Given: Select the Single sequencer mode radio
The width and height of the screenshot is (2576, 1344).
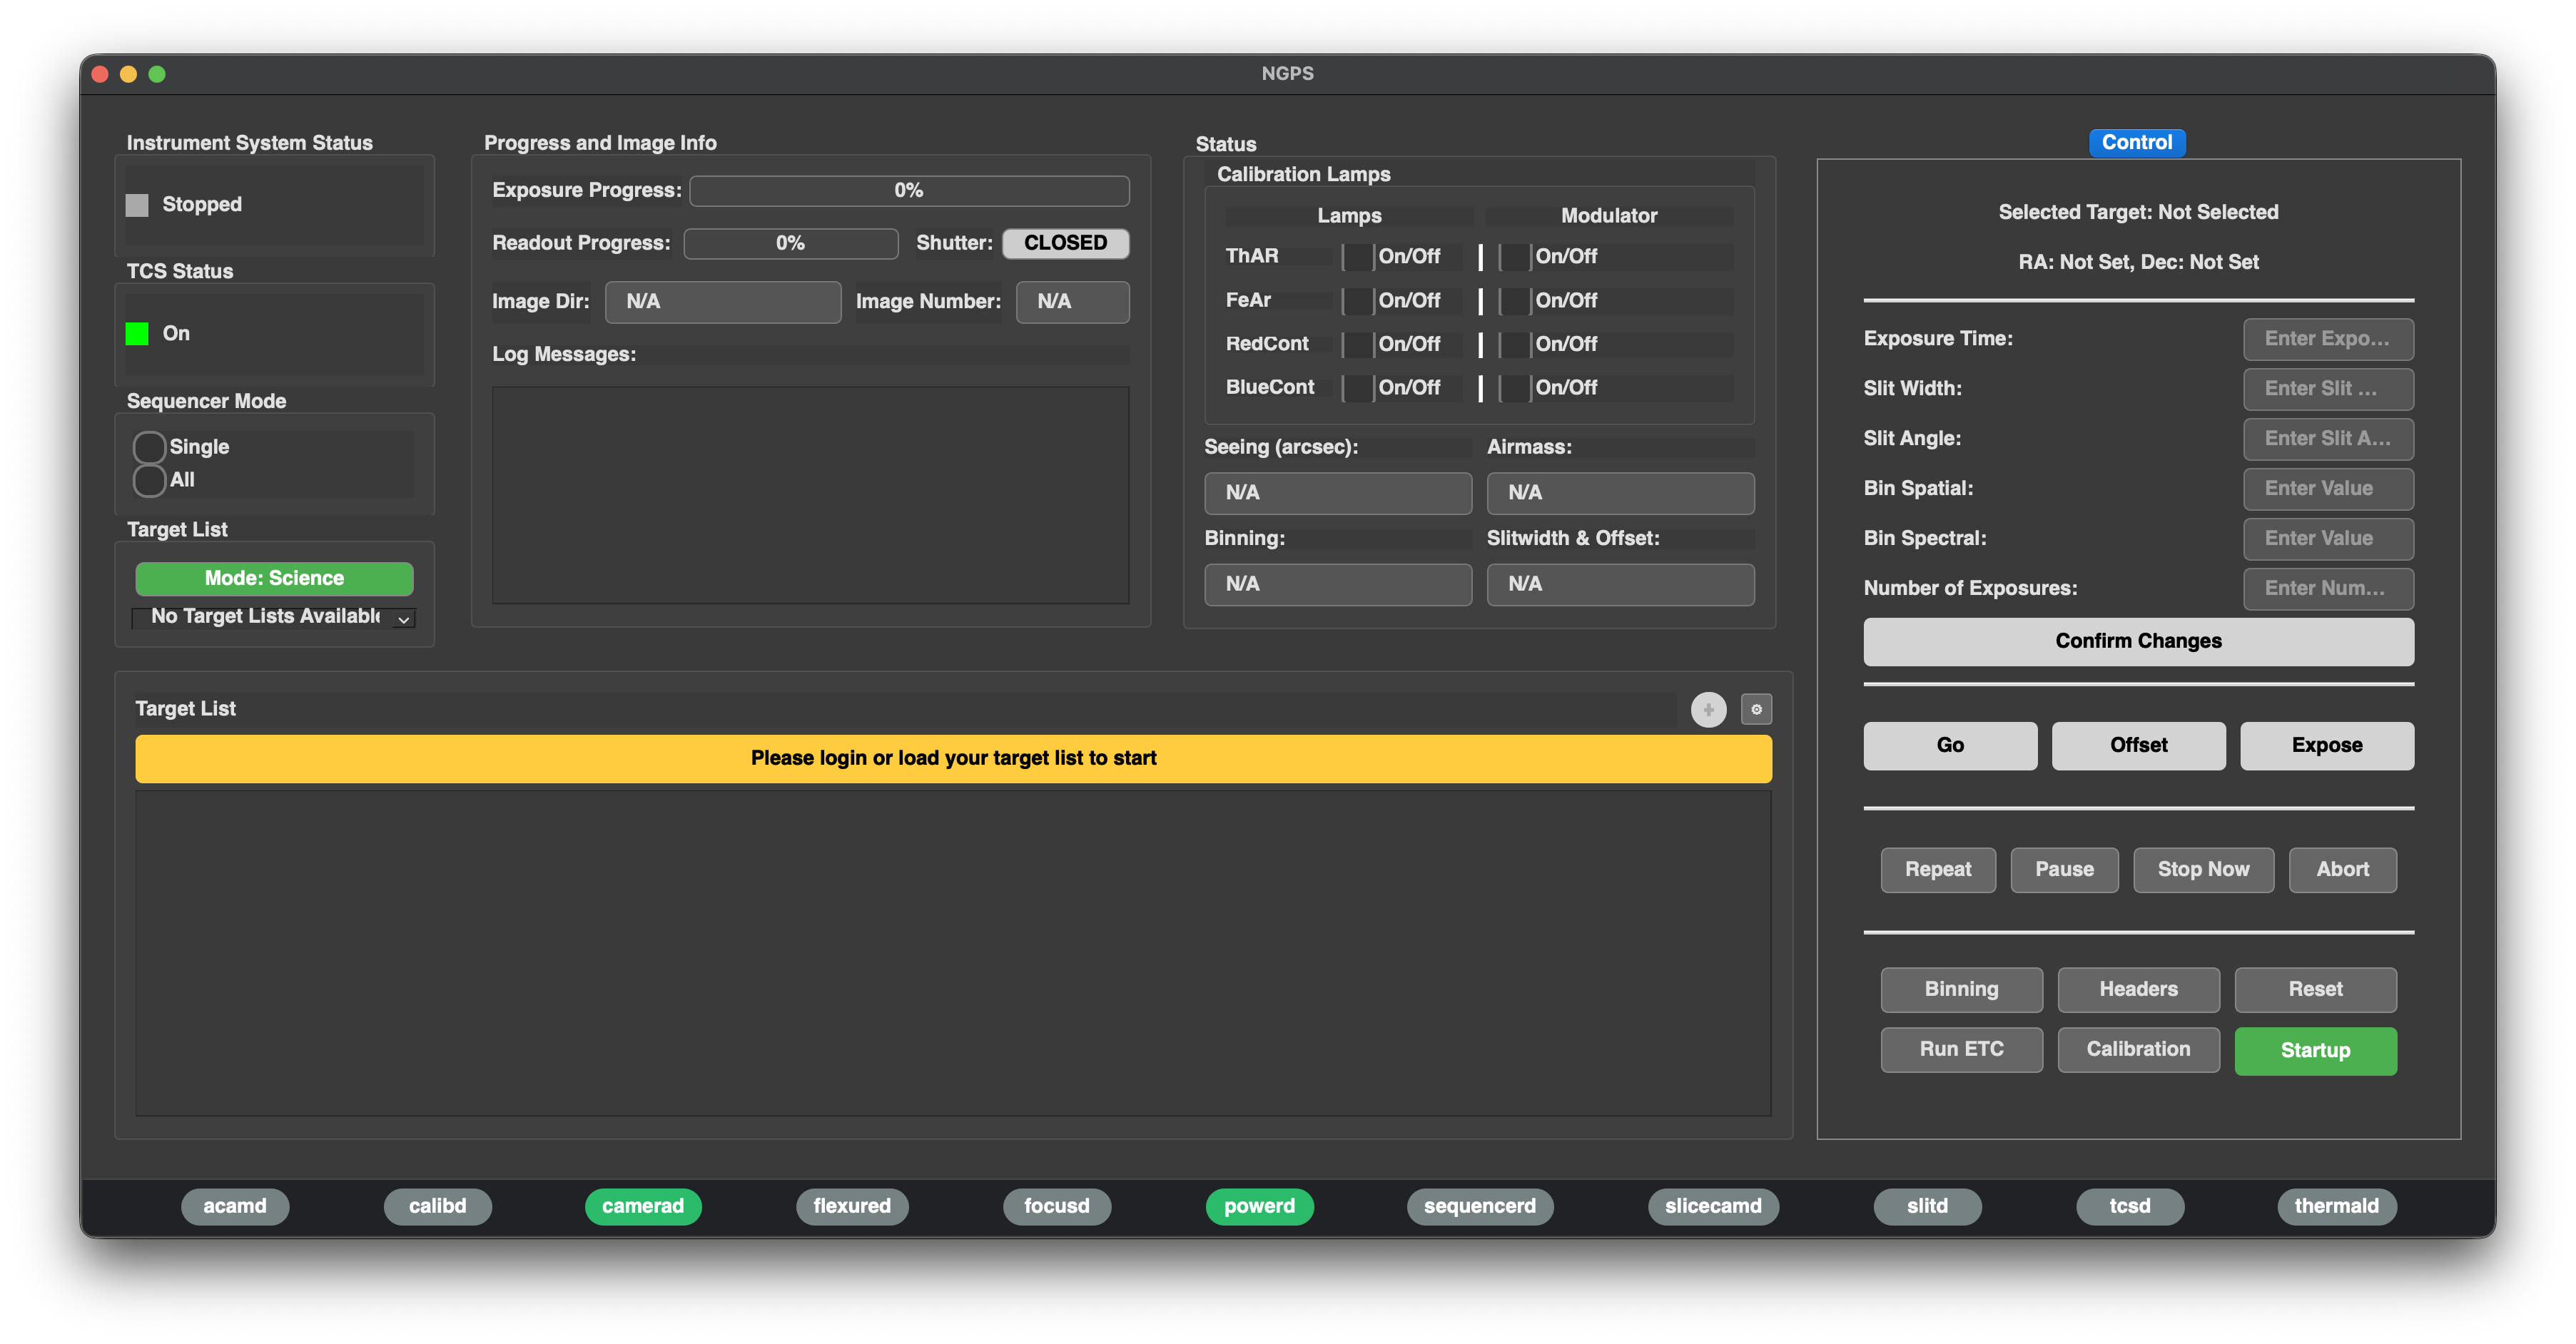Looking at the screenshot, I should tap(150, 447).
